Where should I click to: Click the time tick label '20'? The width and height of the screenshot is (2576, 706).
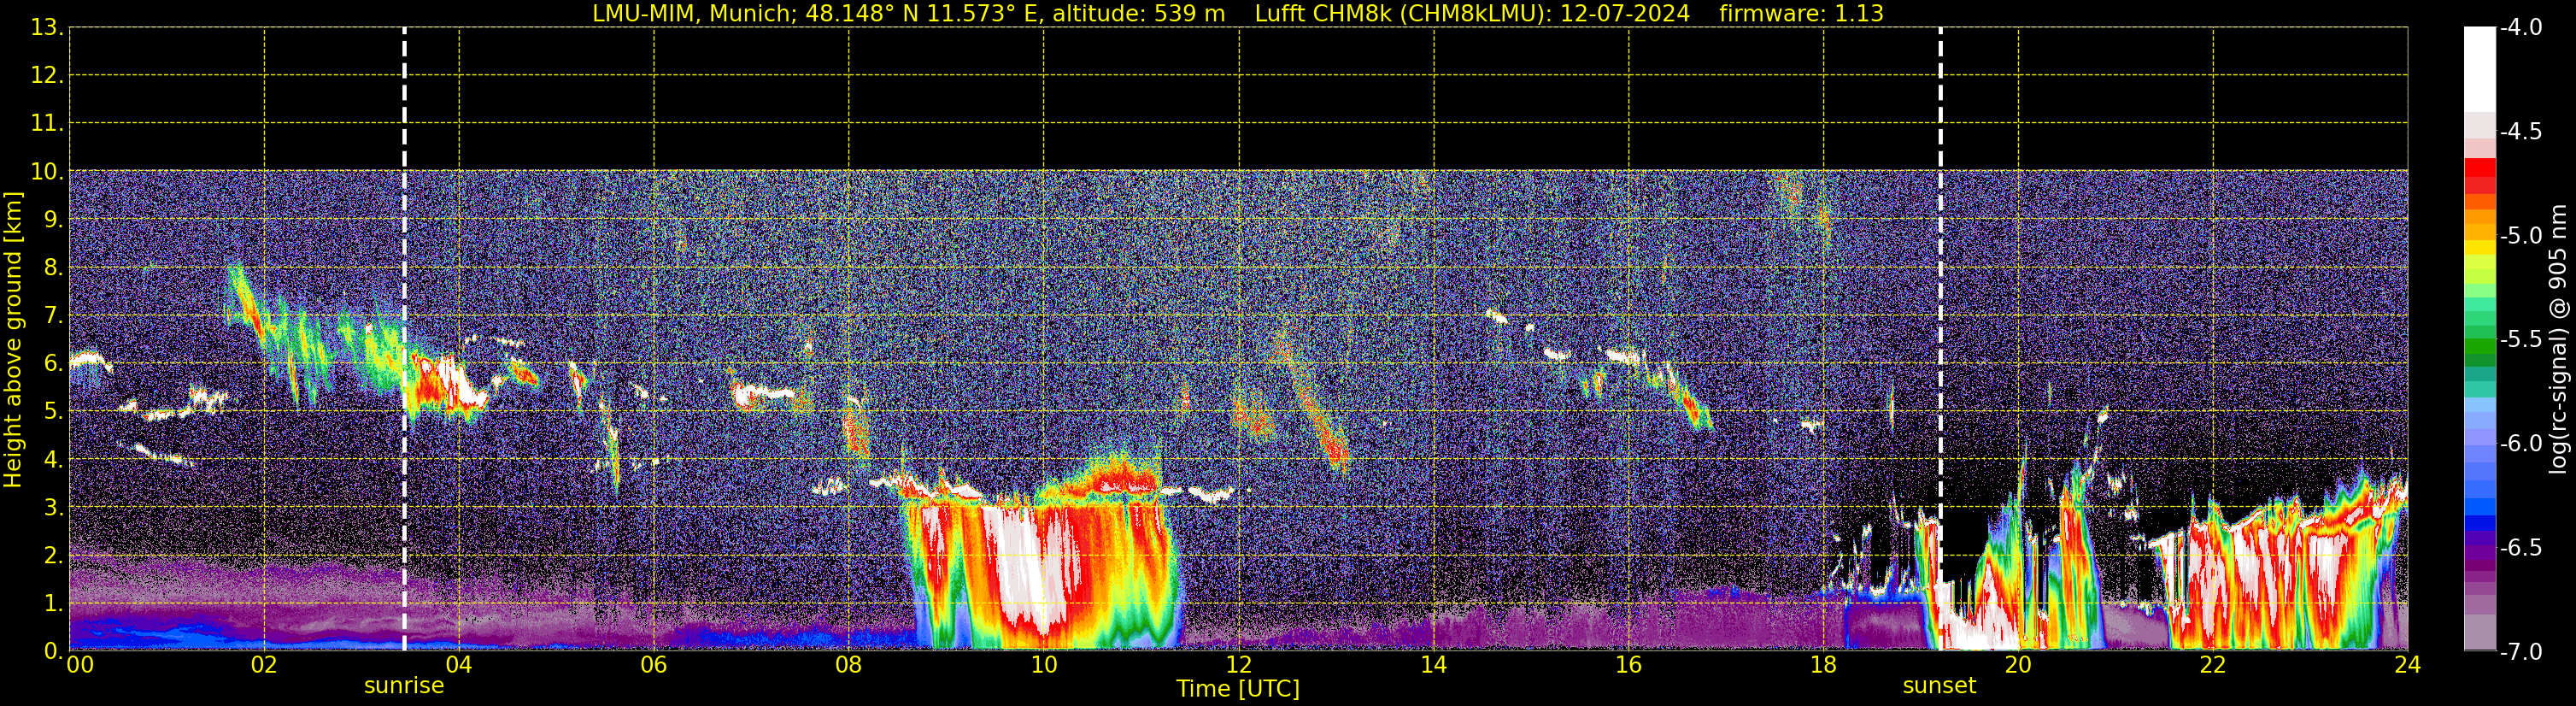tap(2018, 665)
